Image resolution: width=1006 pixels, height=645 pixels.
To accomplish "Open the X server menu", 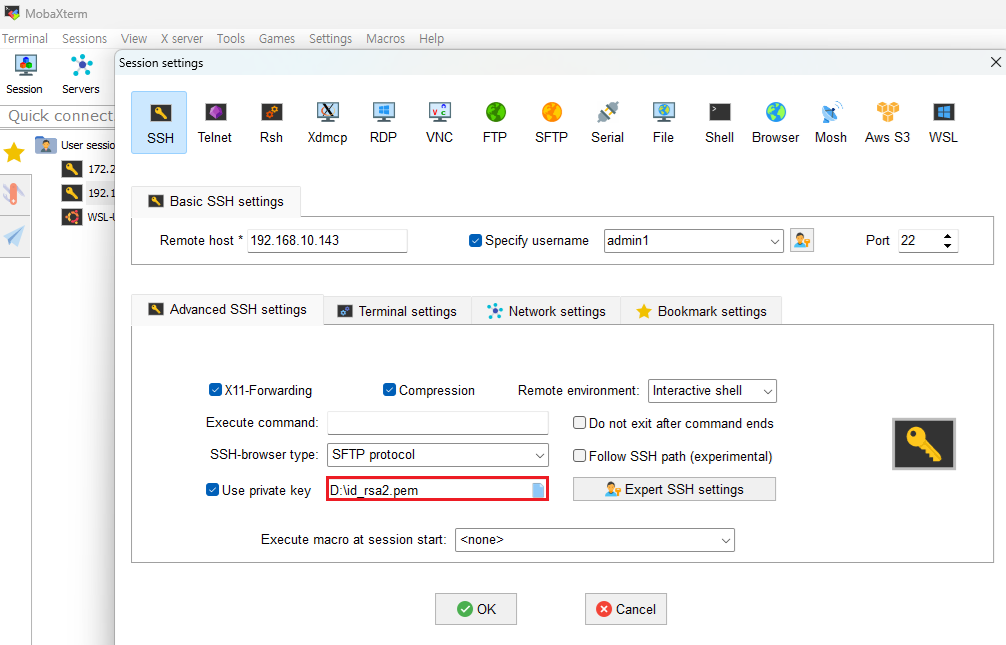I will (x=182, y=39).
